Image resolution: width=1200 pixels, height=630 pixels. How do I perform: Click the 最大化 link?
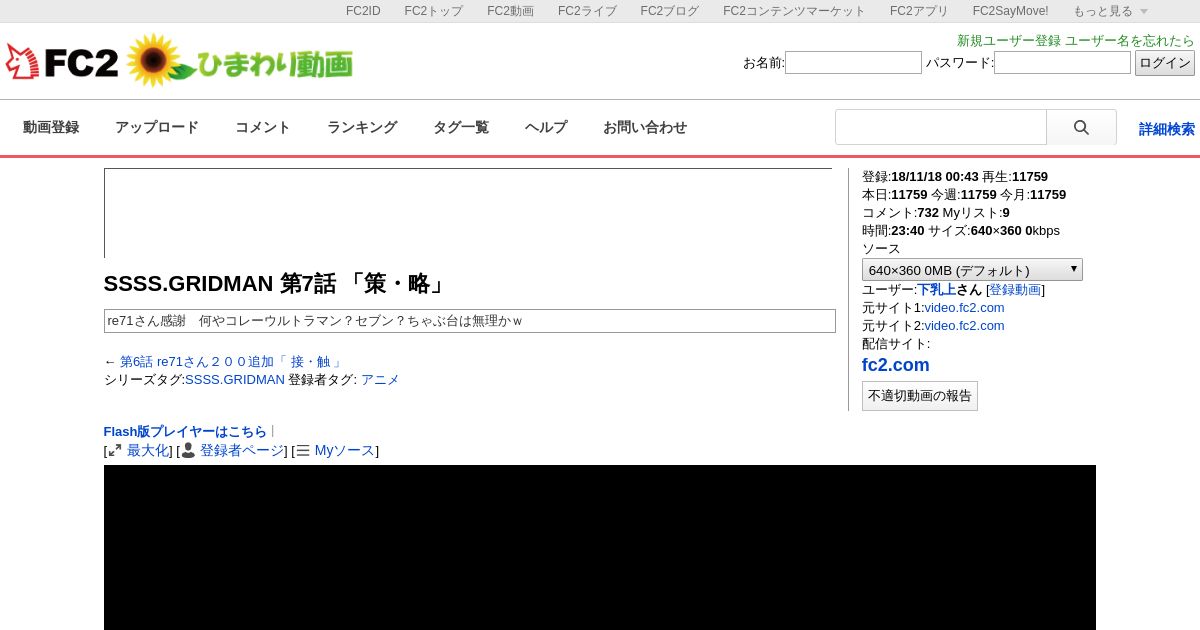click(148, 451)
